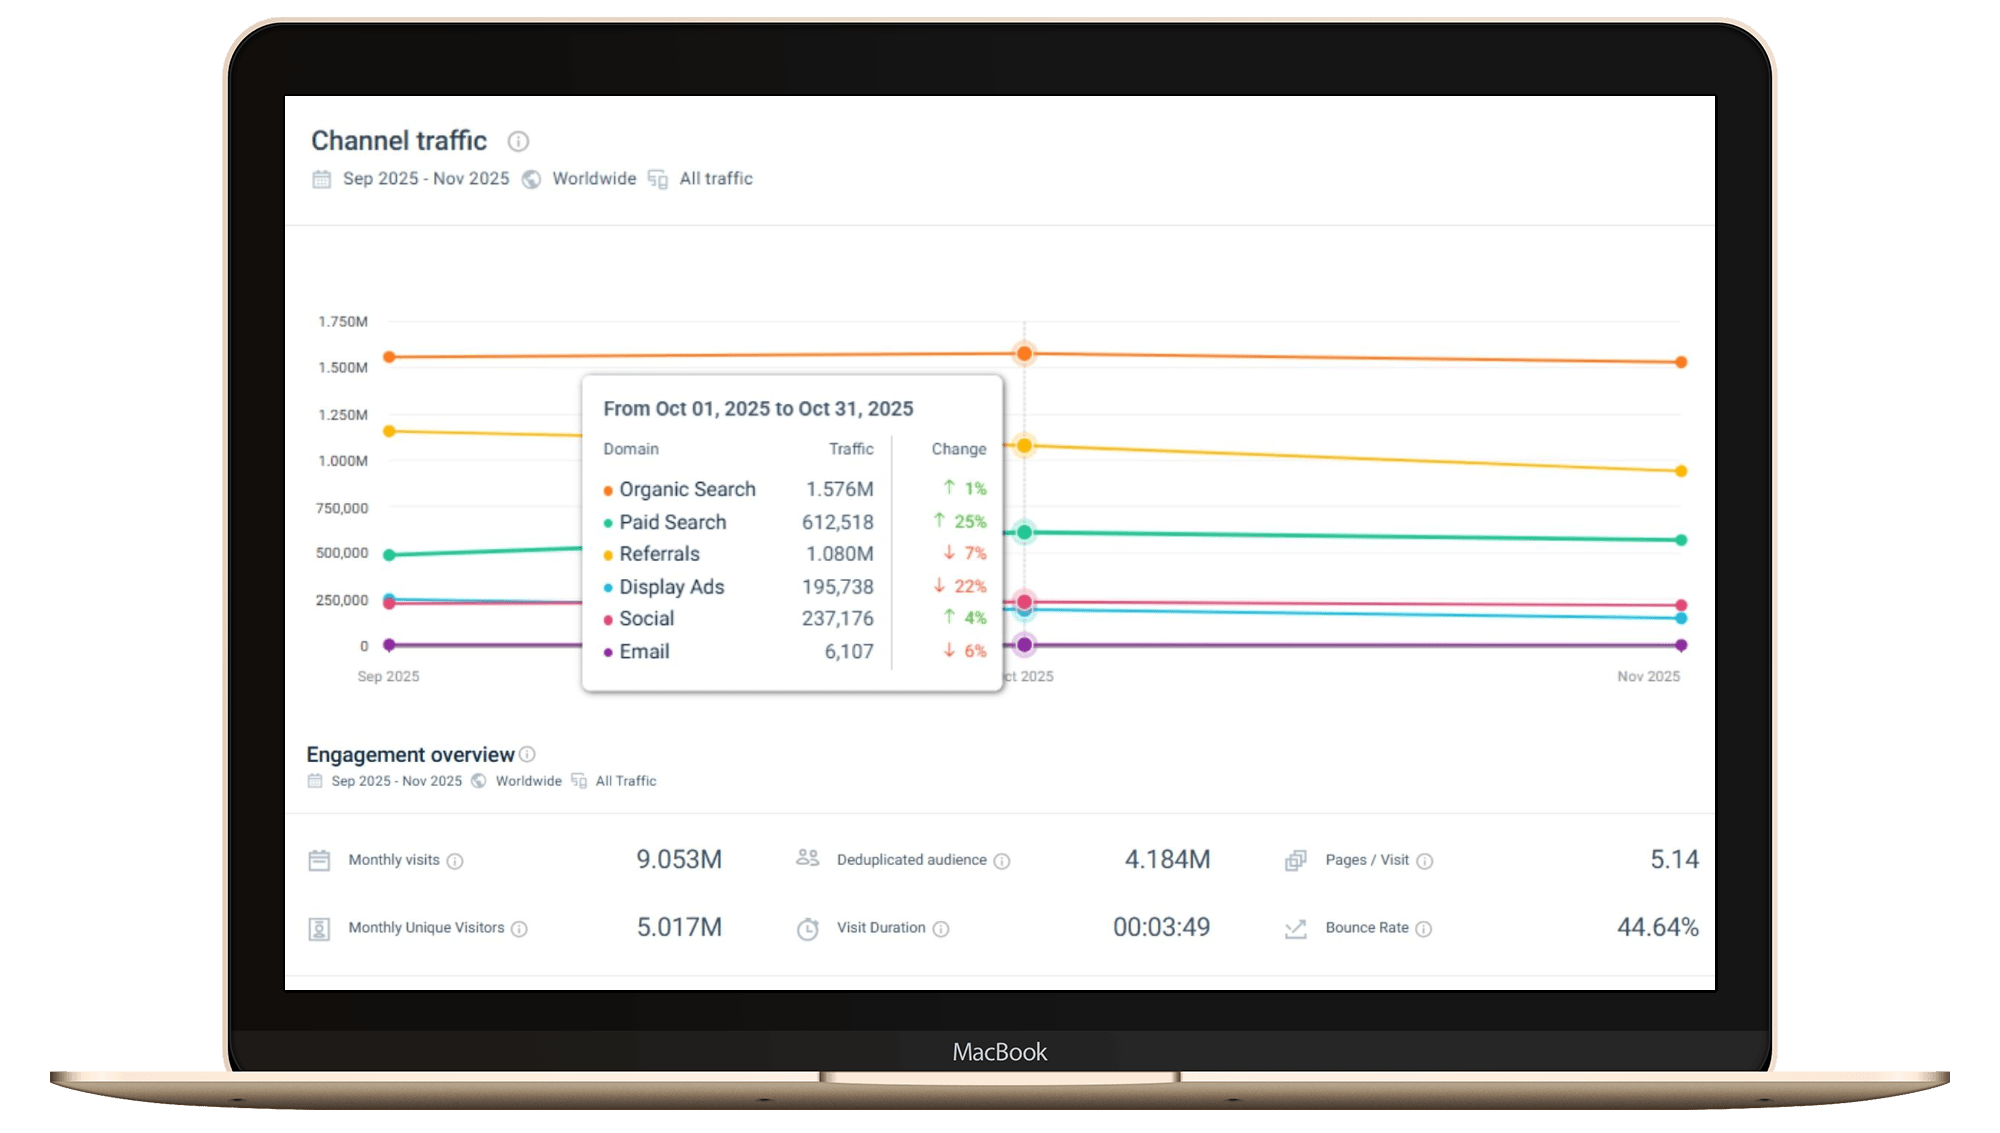Open the All Traffic selector under Engagement overview
The height and width of the screenshot is (1133, 2000).
click(625, 781)
